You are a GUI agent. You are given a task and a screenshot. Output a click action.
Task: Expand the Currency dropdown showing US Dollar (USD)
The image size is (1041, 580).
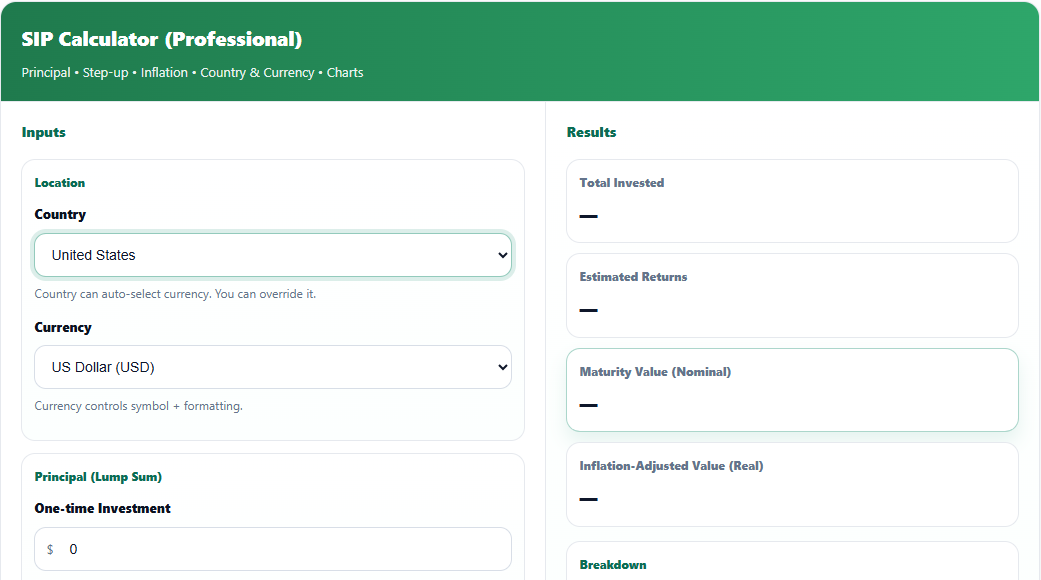coord(272,367)
